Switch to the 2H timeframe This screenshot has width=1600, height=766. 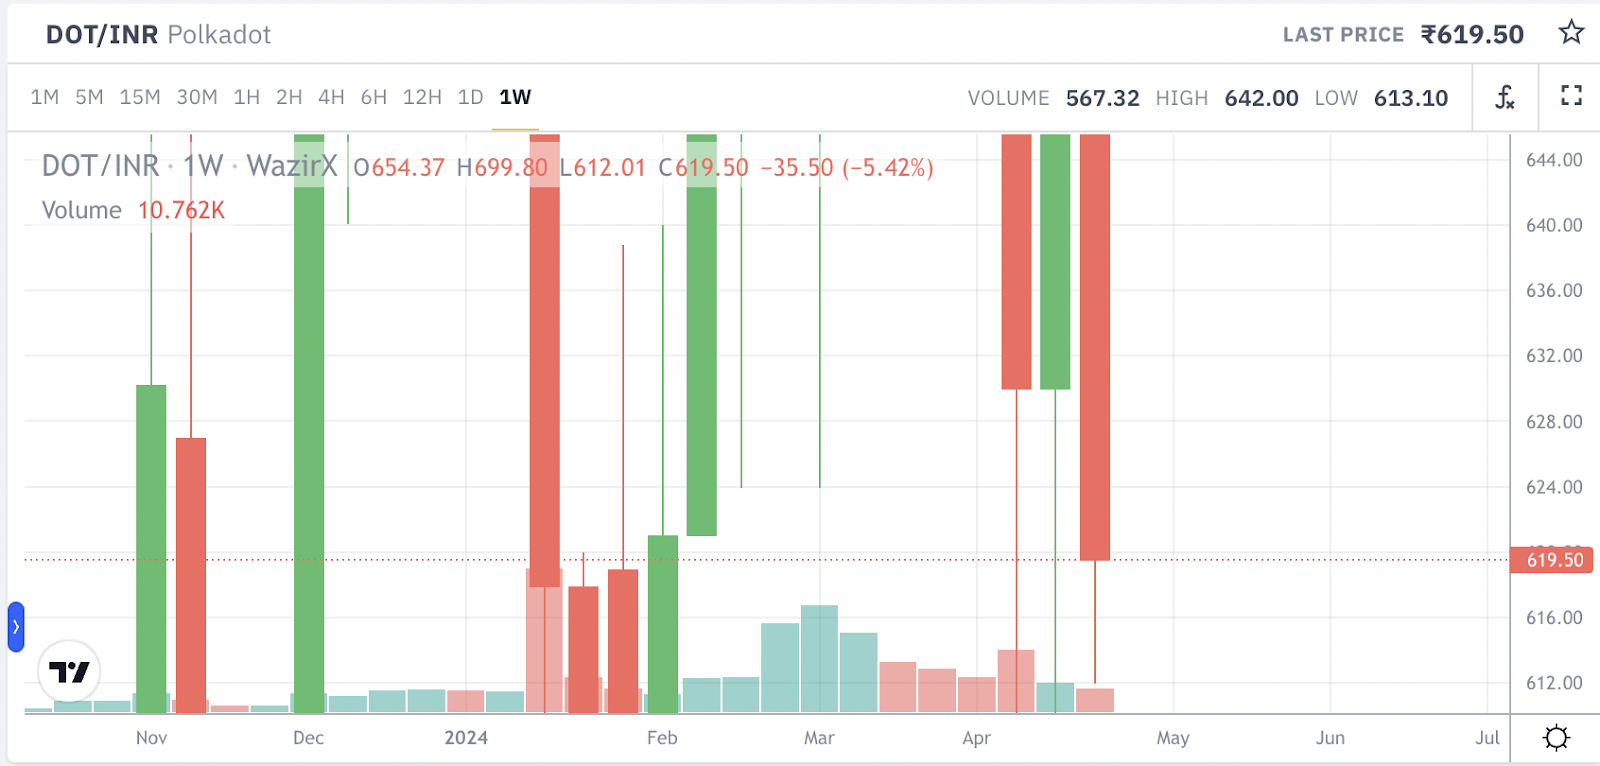289,97
